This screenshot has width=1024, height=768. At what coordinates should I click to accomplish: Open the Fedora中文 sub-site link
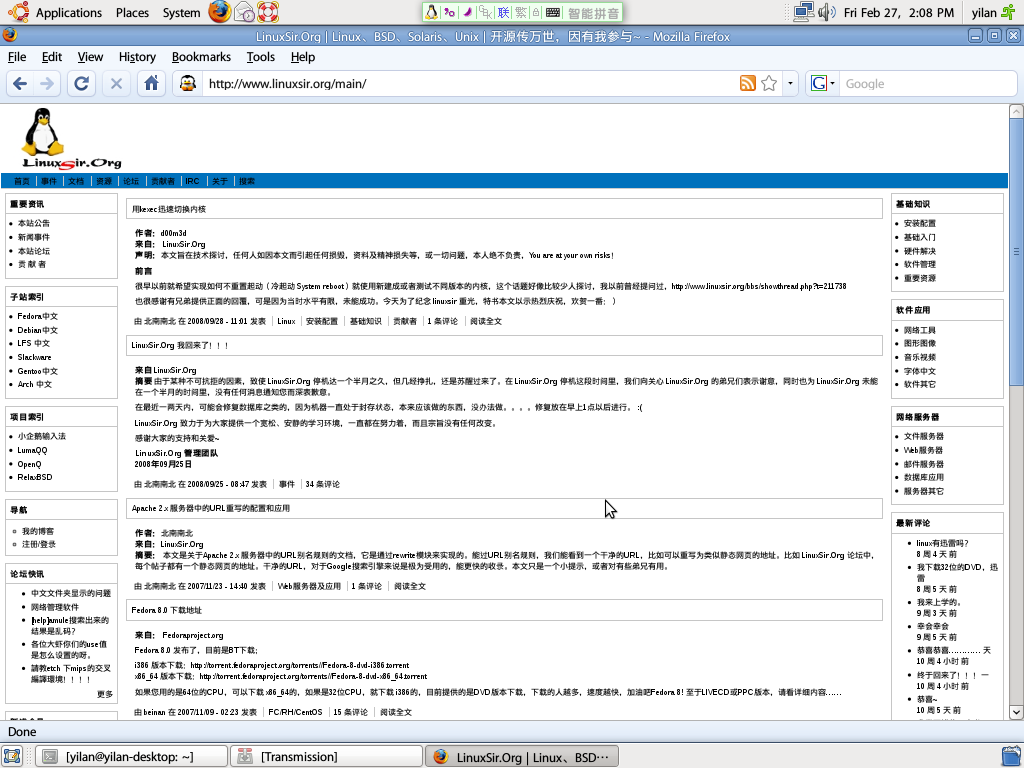coord(37,316)
